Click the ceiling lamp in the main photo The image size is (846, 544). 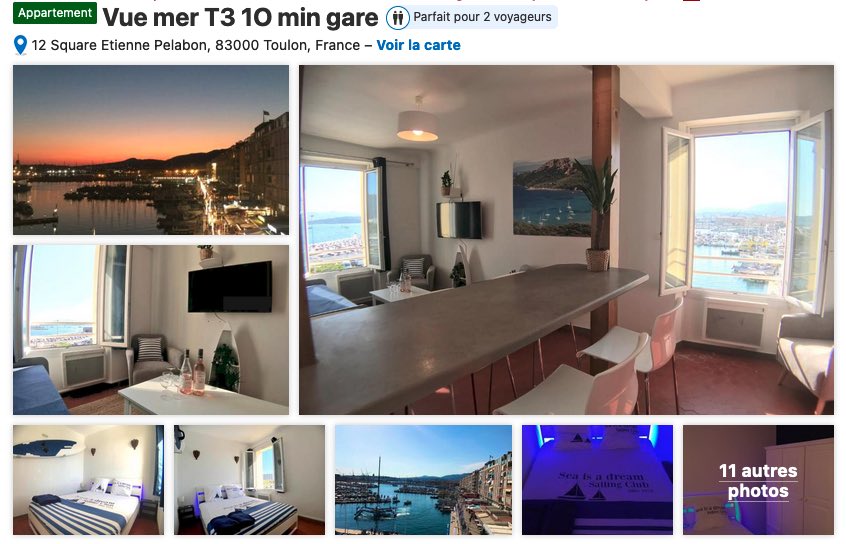coord(417,121)
